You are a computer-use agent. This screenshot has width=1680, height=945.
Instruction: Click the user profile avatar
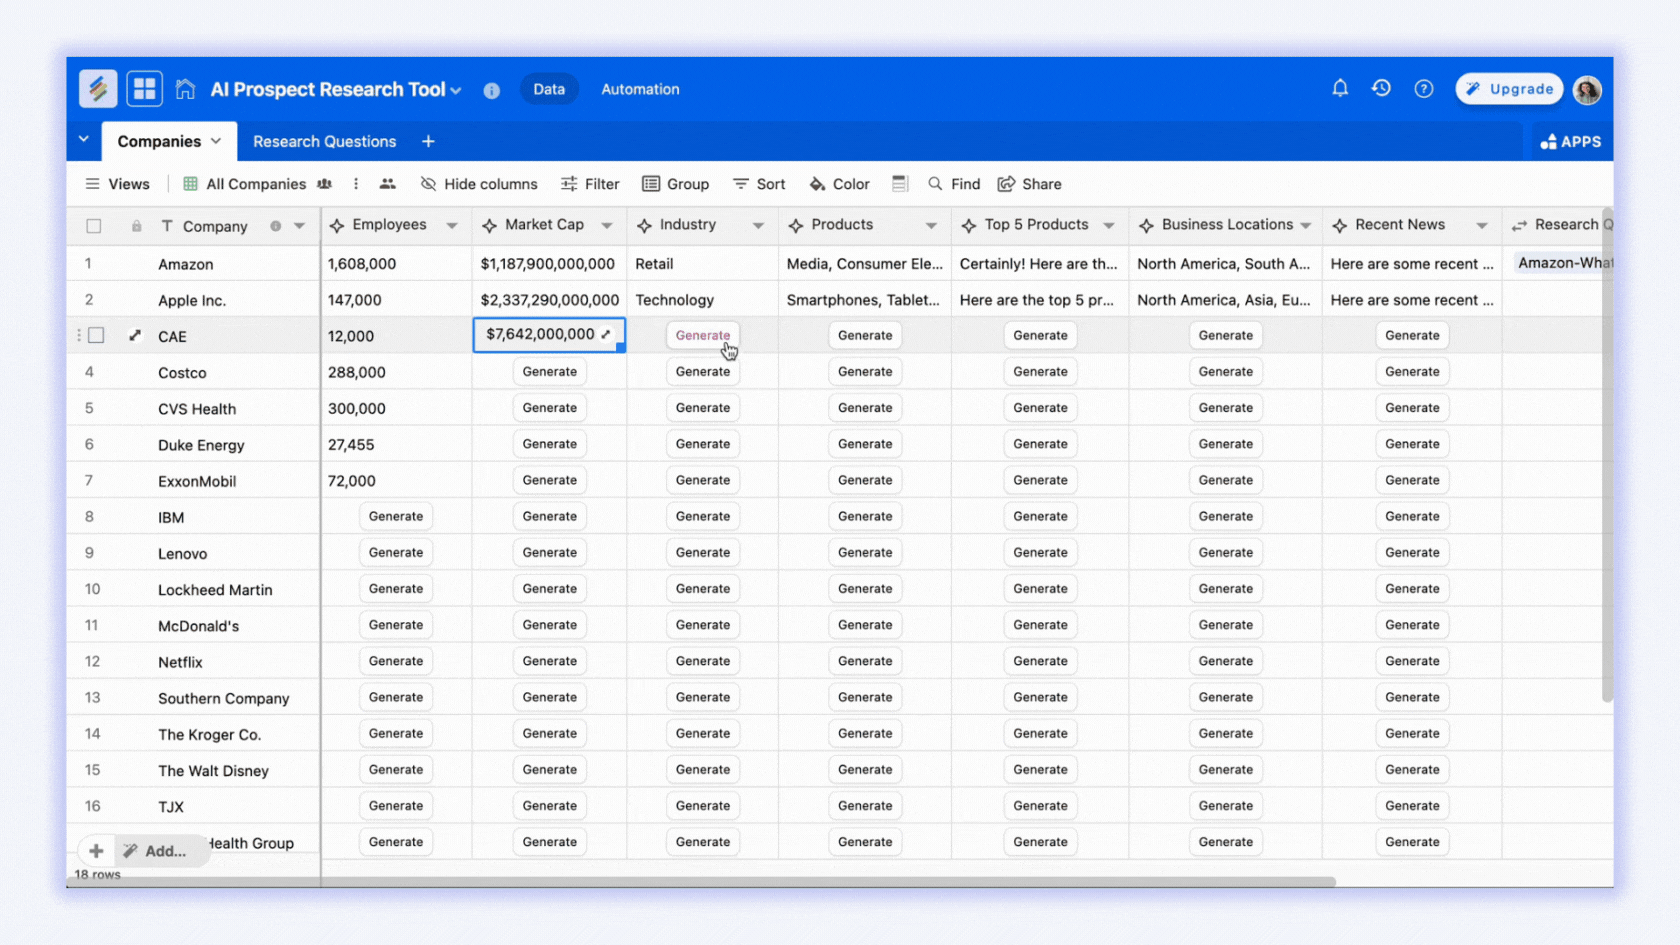[1587, 90]
